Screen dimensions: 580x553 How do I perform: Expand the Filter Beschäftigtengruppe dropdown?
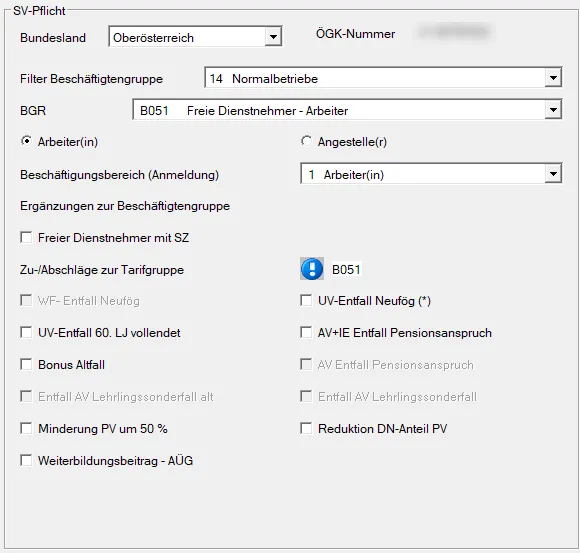point(553,78)
